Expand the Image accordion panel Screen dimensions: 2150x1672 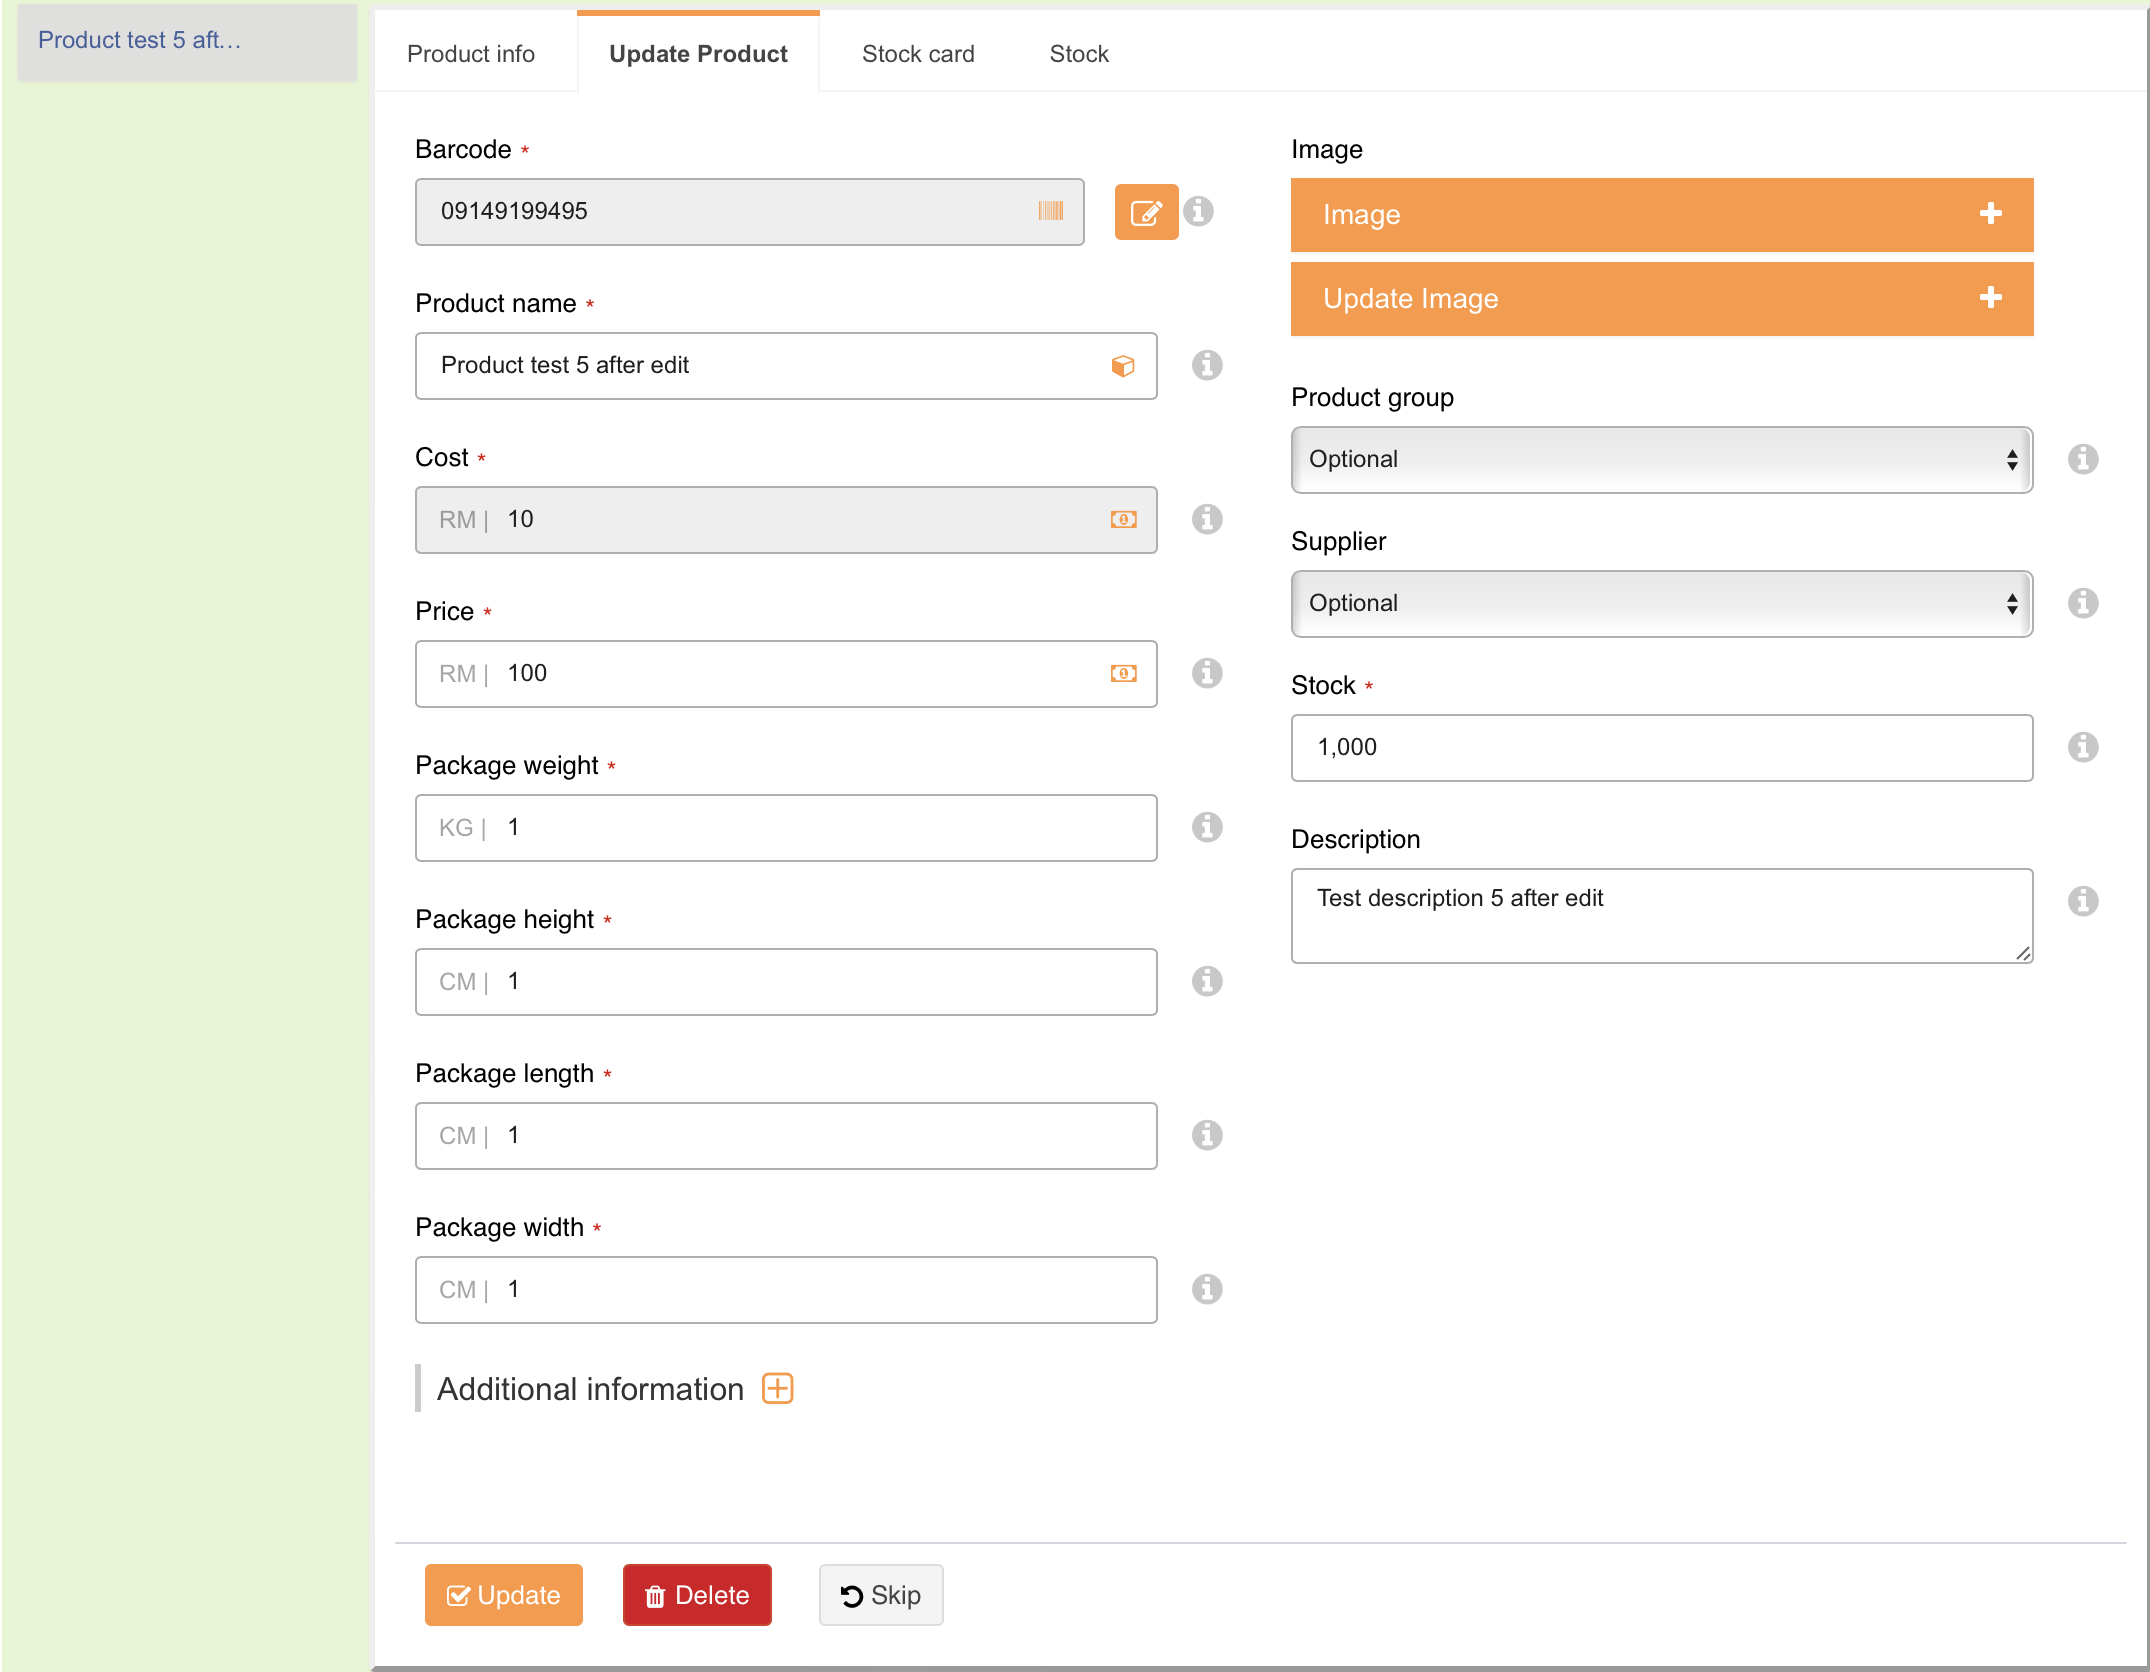tap(1661, 215)
